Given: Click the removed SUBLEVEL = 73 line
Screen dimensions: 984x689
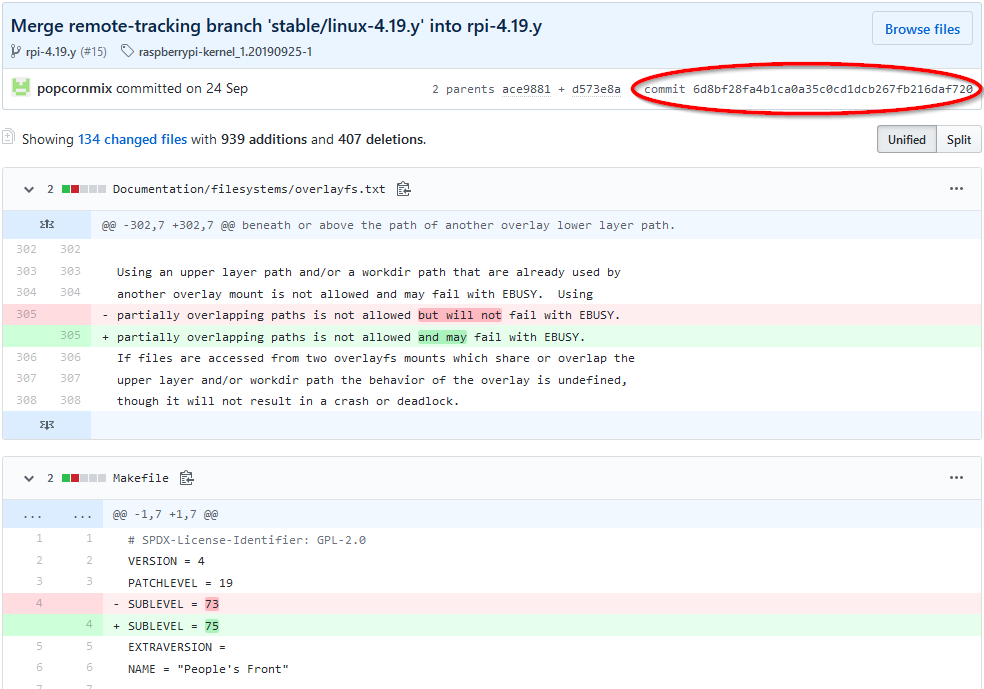Looking at the screenshot, I should 492,604.
